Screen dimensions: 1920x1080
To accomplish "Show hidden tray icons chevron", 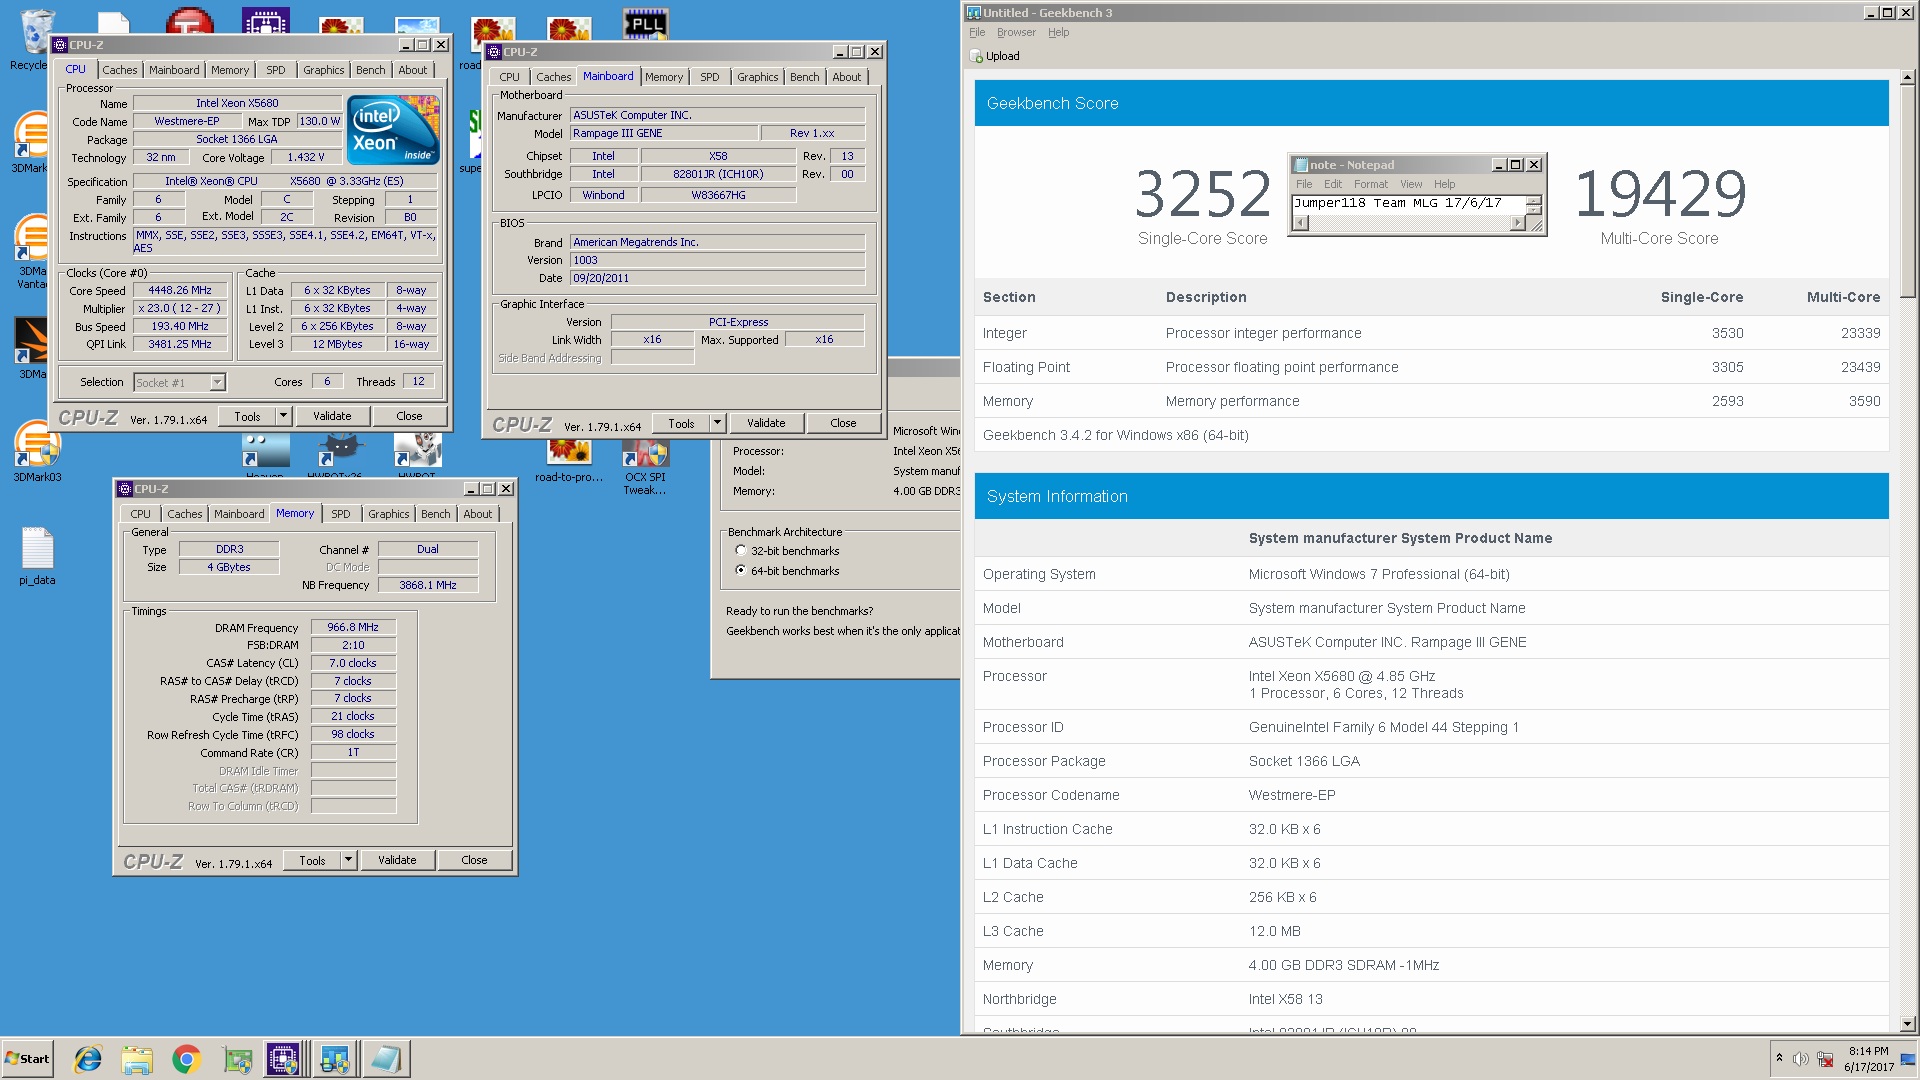I will pyautogui.click(x=1779, y=1058).
